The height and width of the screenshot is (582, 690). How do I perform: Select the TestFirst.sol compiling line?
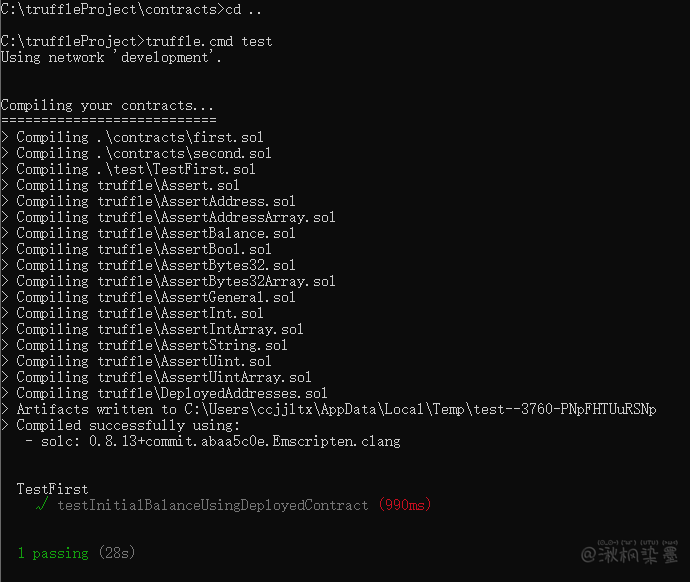pyautogui.click(x=135, y=169)
